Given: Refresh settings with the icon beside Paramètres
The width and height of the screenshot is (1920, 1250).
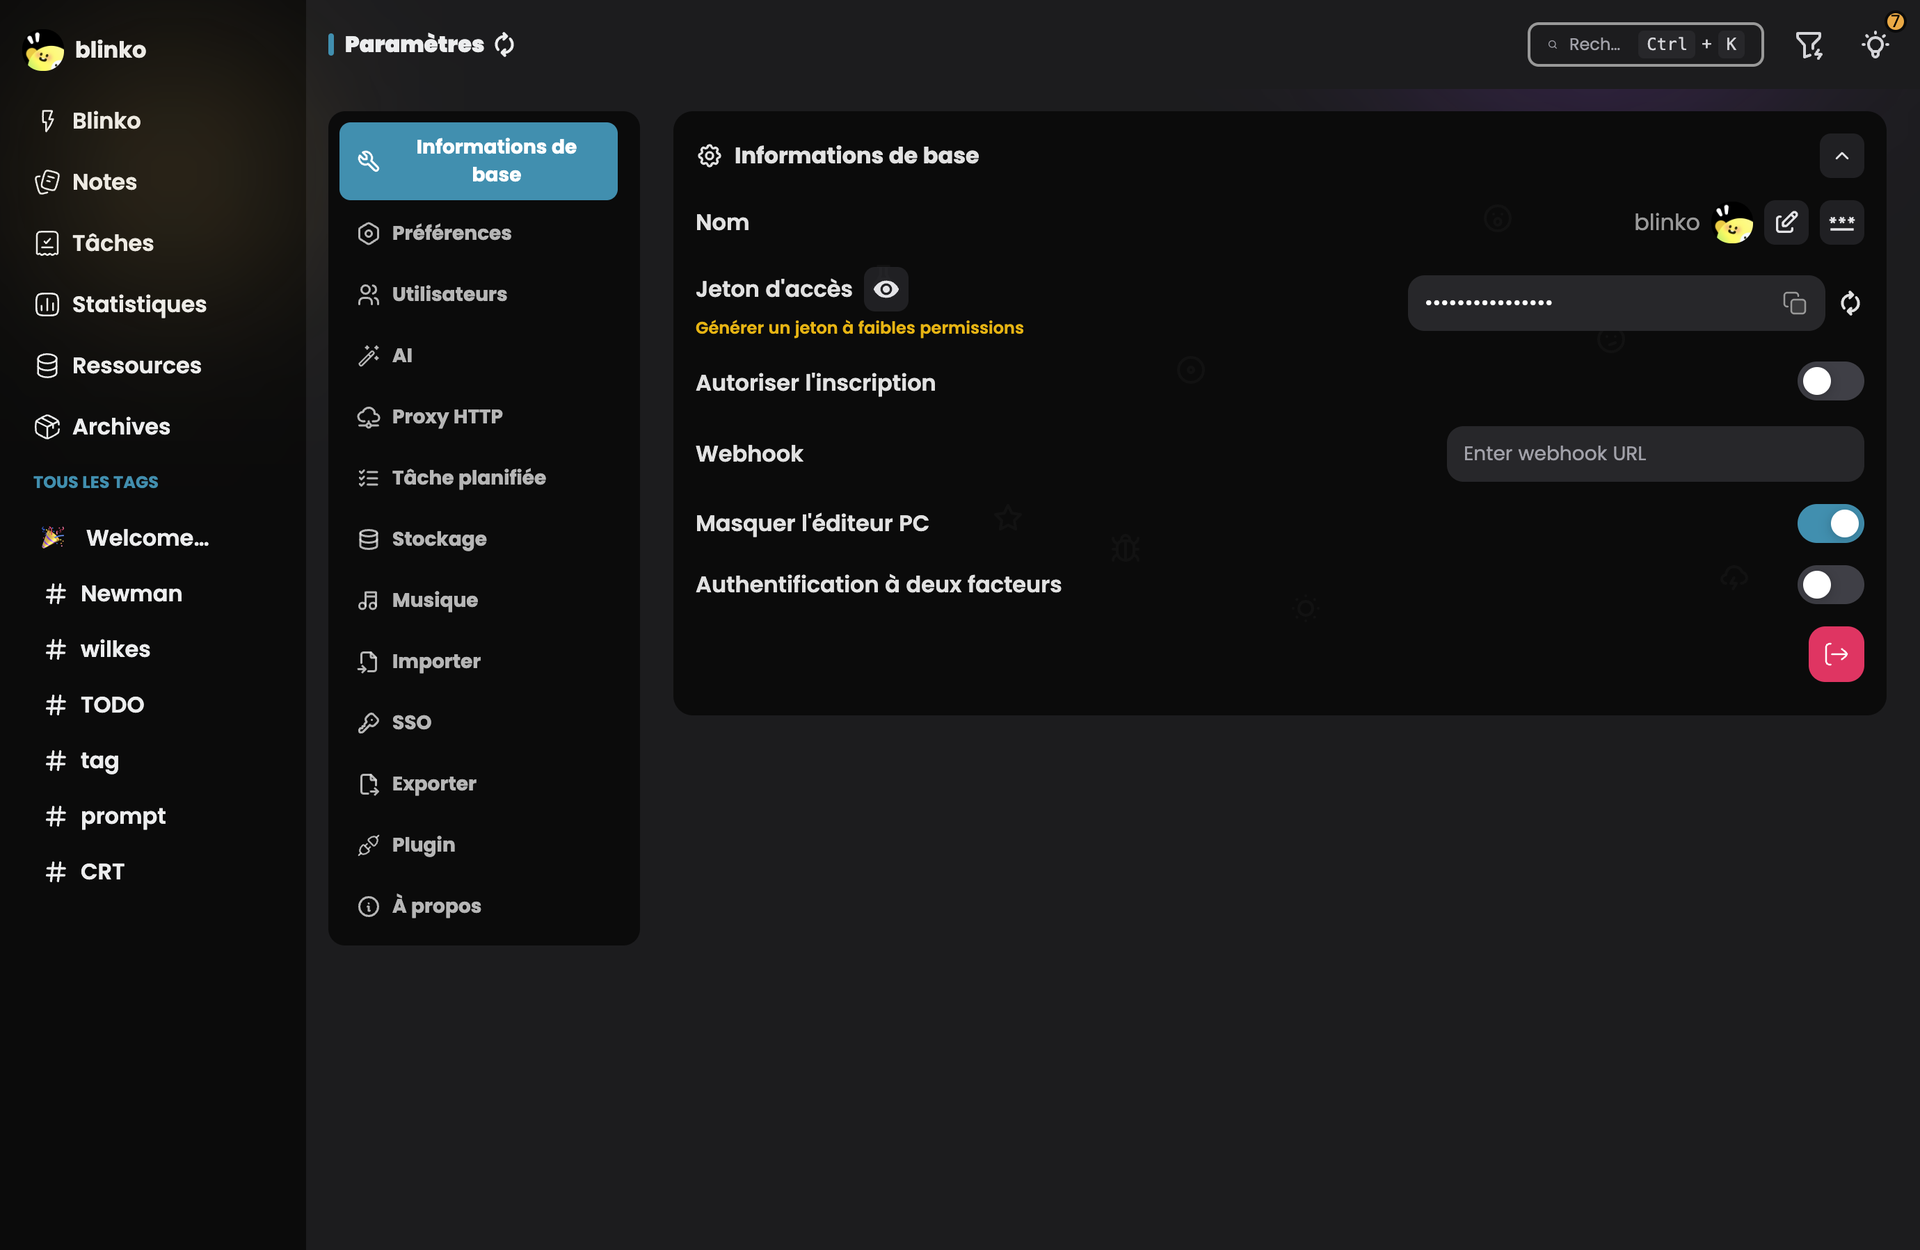Looking at the screenshot, I should pos(505,44).
